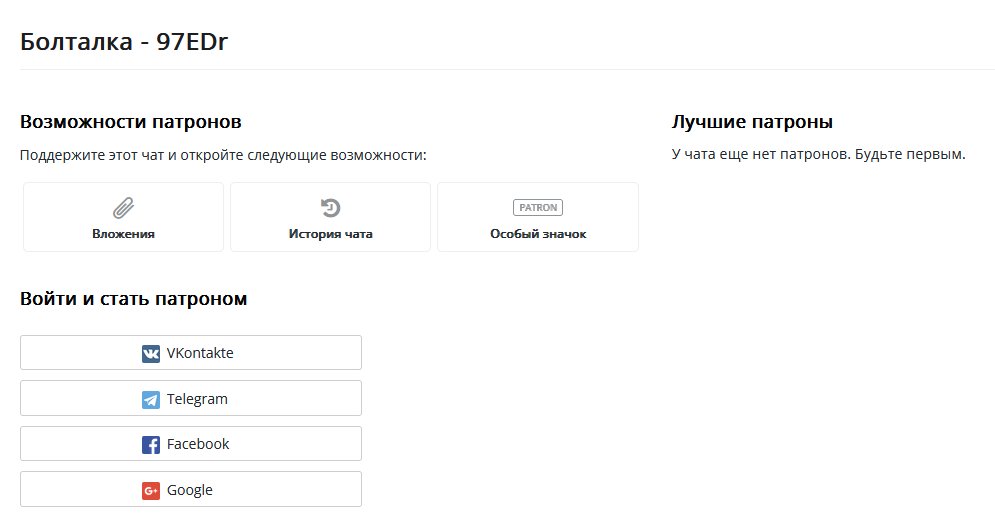This screenshot has height=530, width=995.
Task: Click the paperclip attachments icon
Action: 123,208
